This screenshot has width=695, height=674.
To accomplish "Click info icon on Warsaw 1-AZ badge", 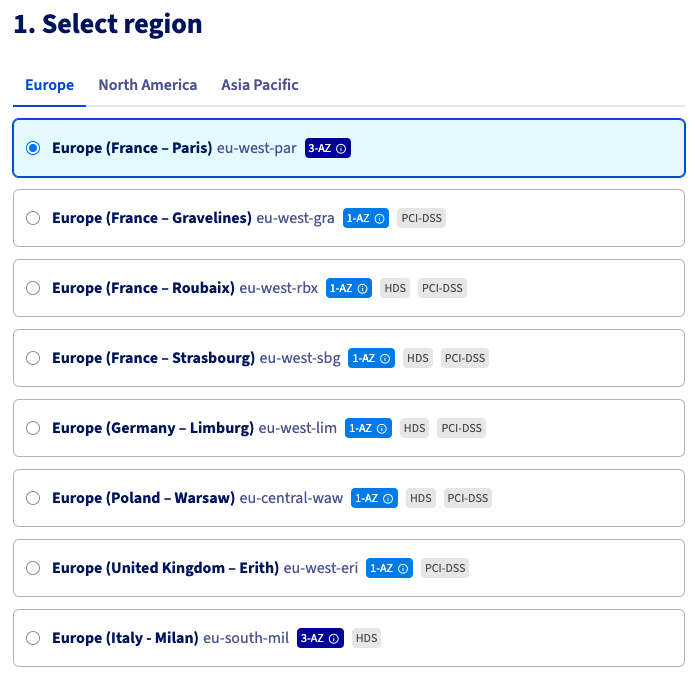I will [388, 499].
